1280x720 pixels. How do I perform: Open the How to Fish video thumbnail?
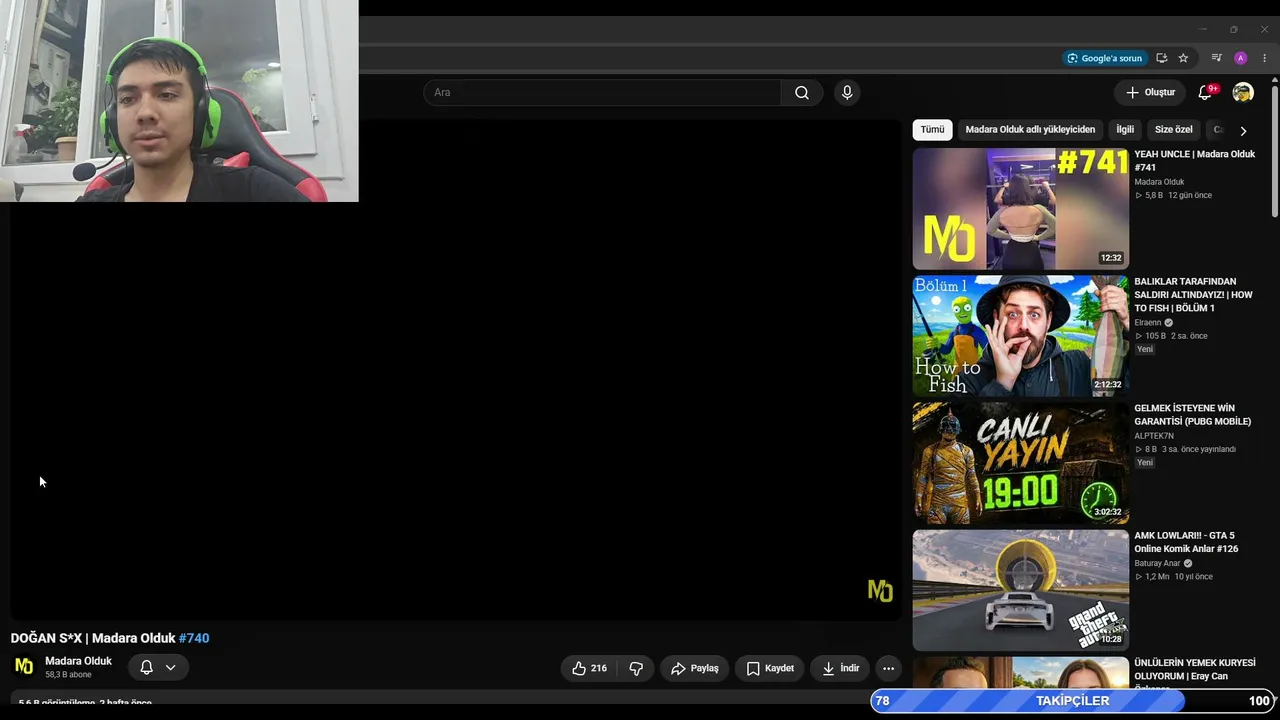coord(1020,336)
